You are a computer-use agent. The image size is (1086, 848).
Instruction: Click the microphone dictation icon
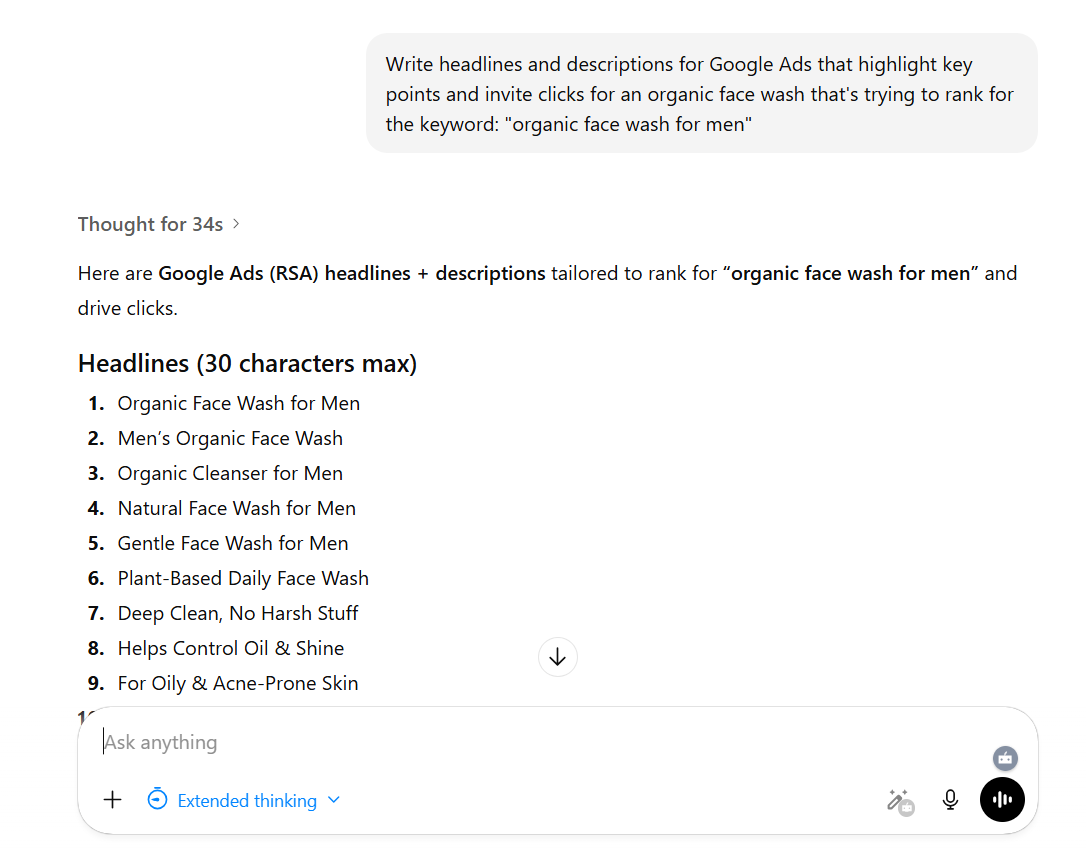[951, 800]
